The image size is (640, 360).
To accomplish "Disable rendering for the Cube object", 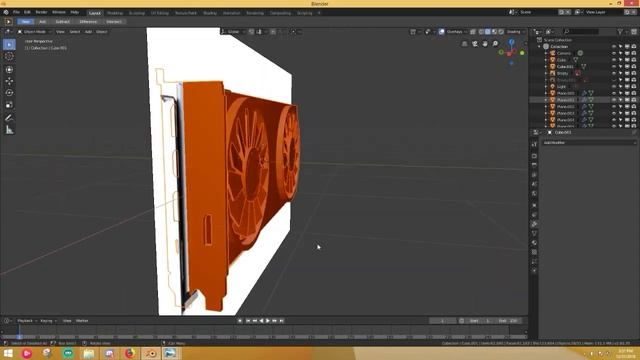I will pos(634,60).
